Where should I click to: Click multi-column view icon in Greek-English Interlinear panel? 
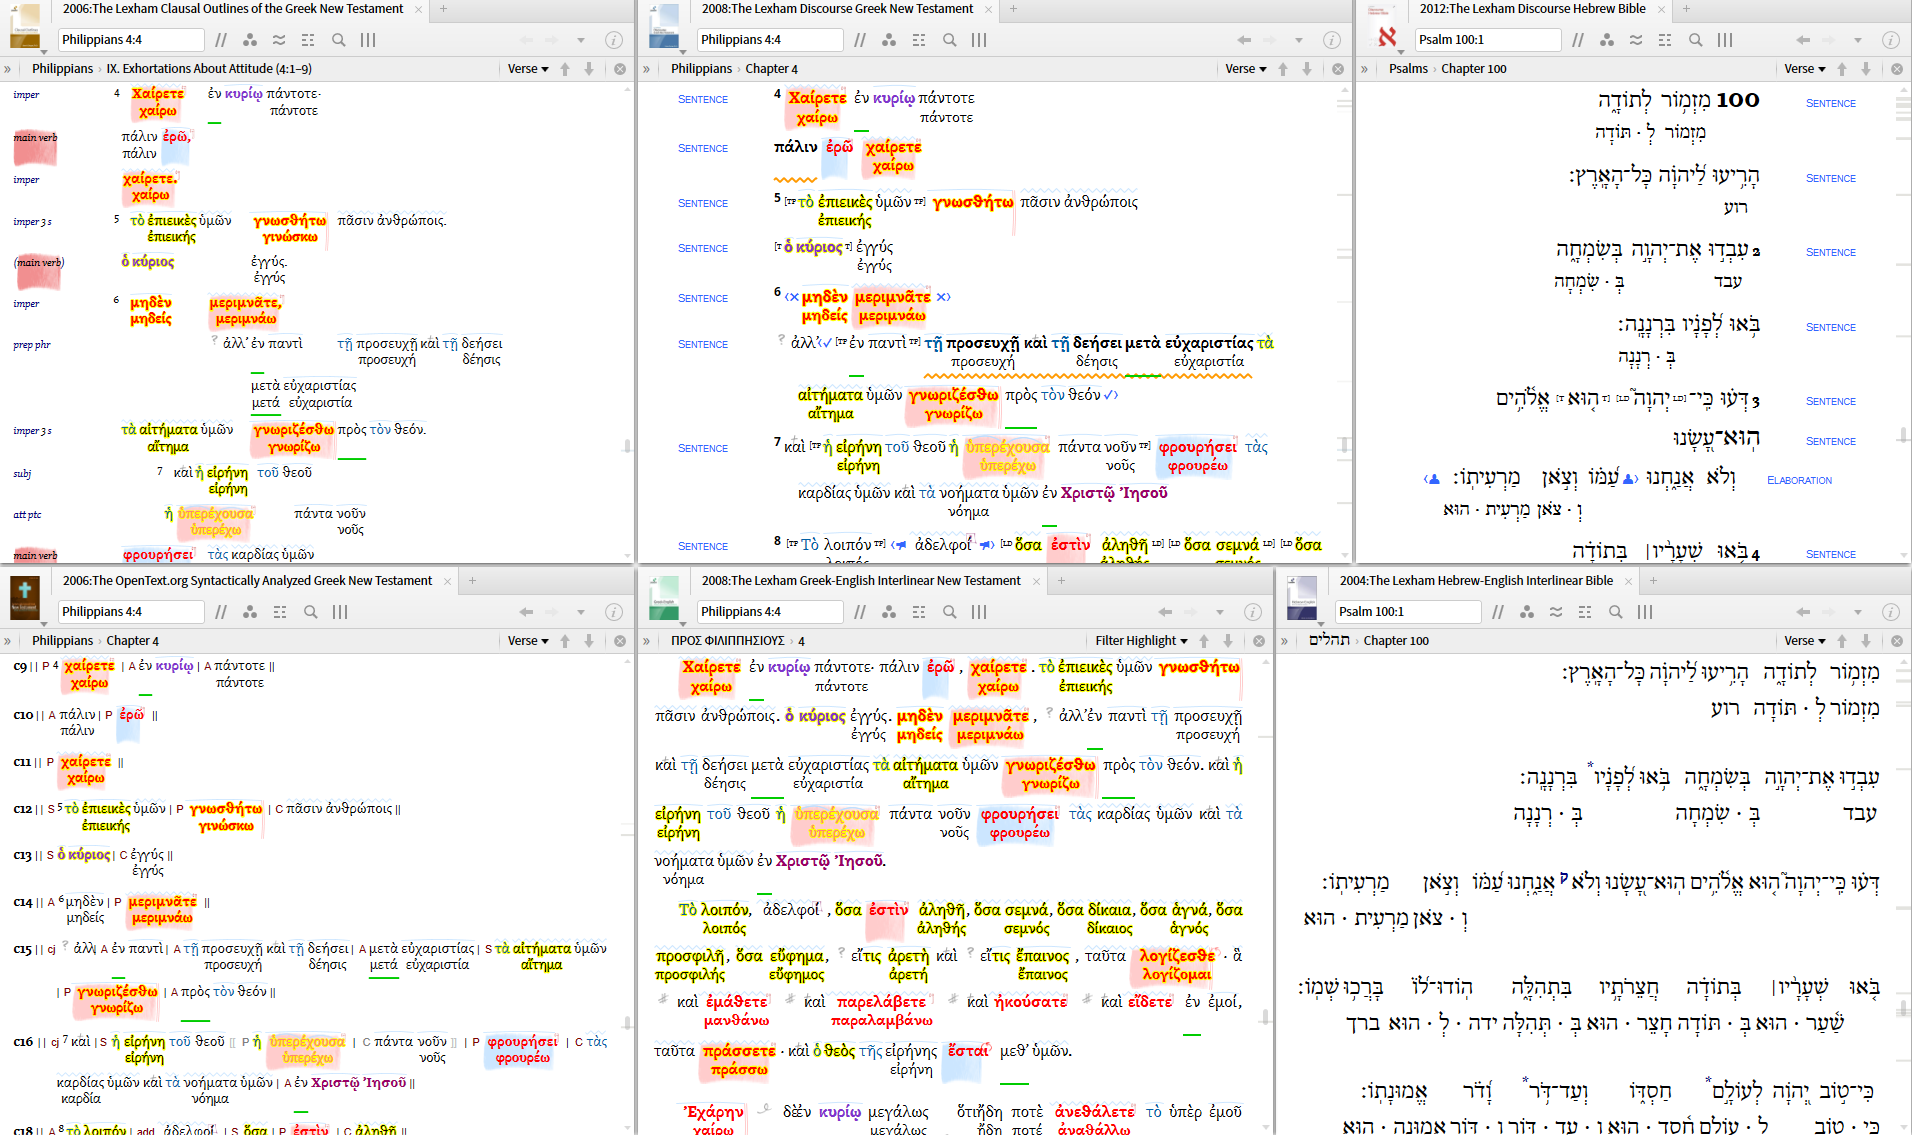pos(979,612)
